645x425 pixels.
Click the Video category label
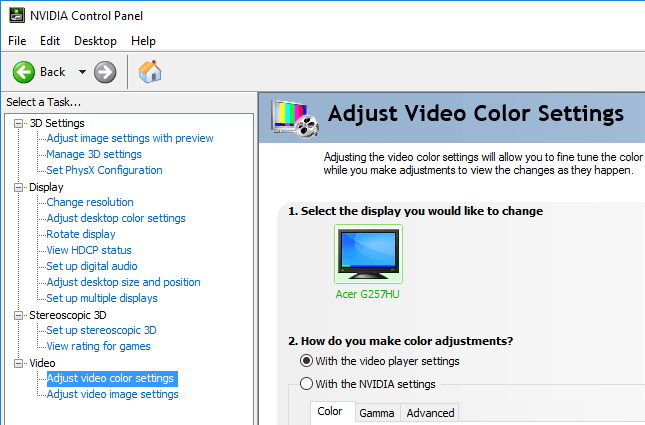pos(42,363)
